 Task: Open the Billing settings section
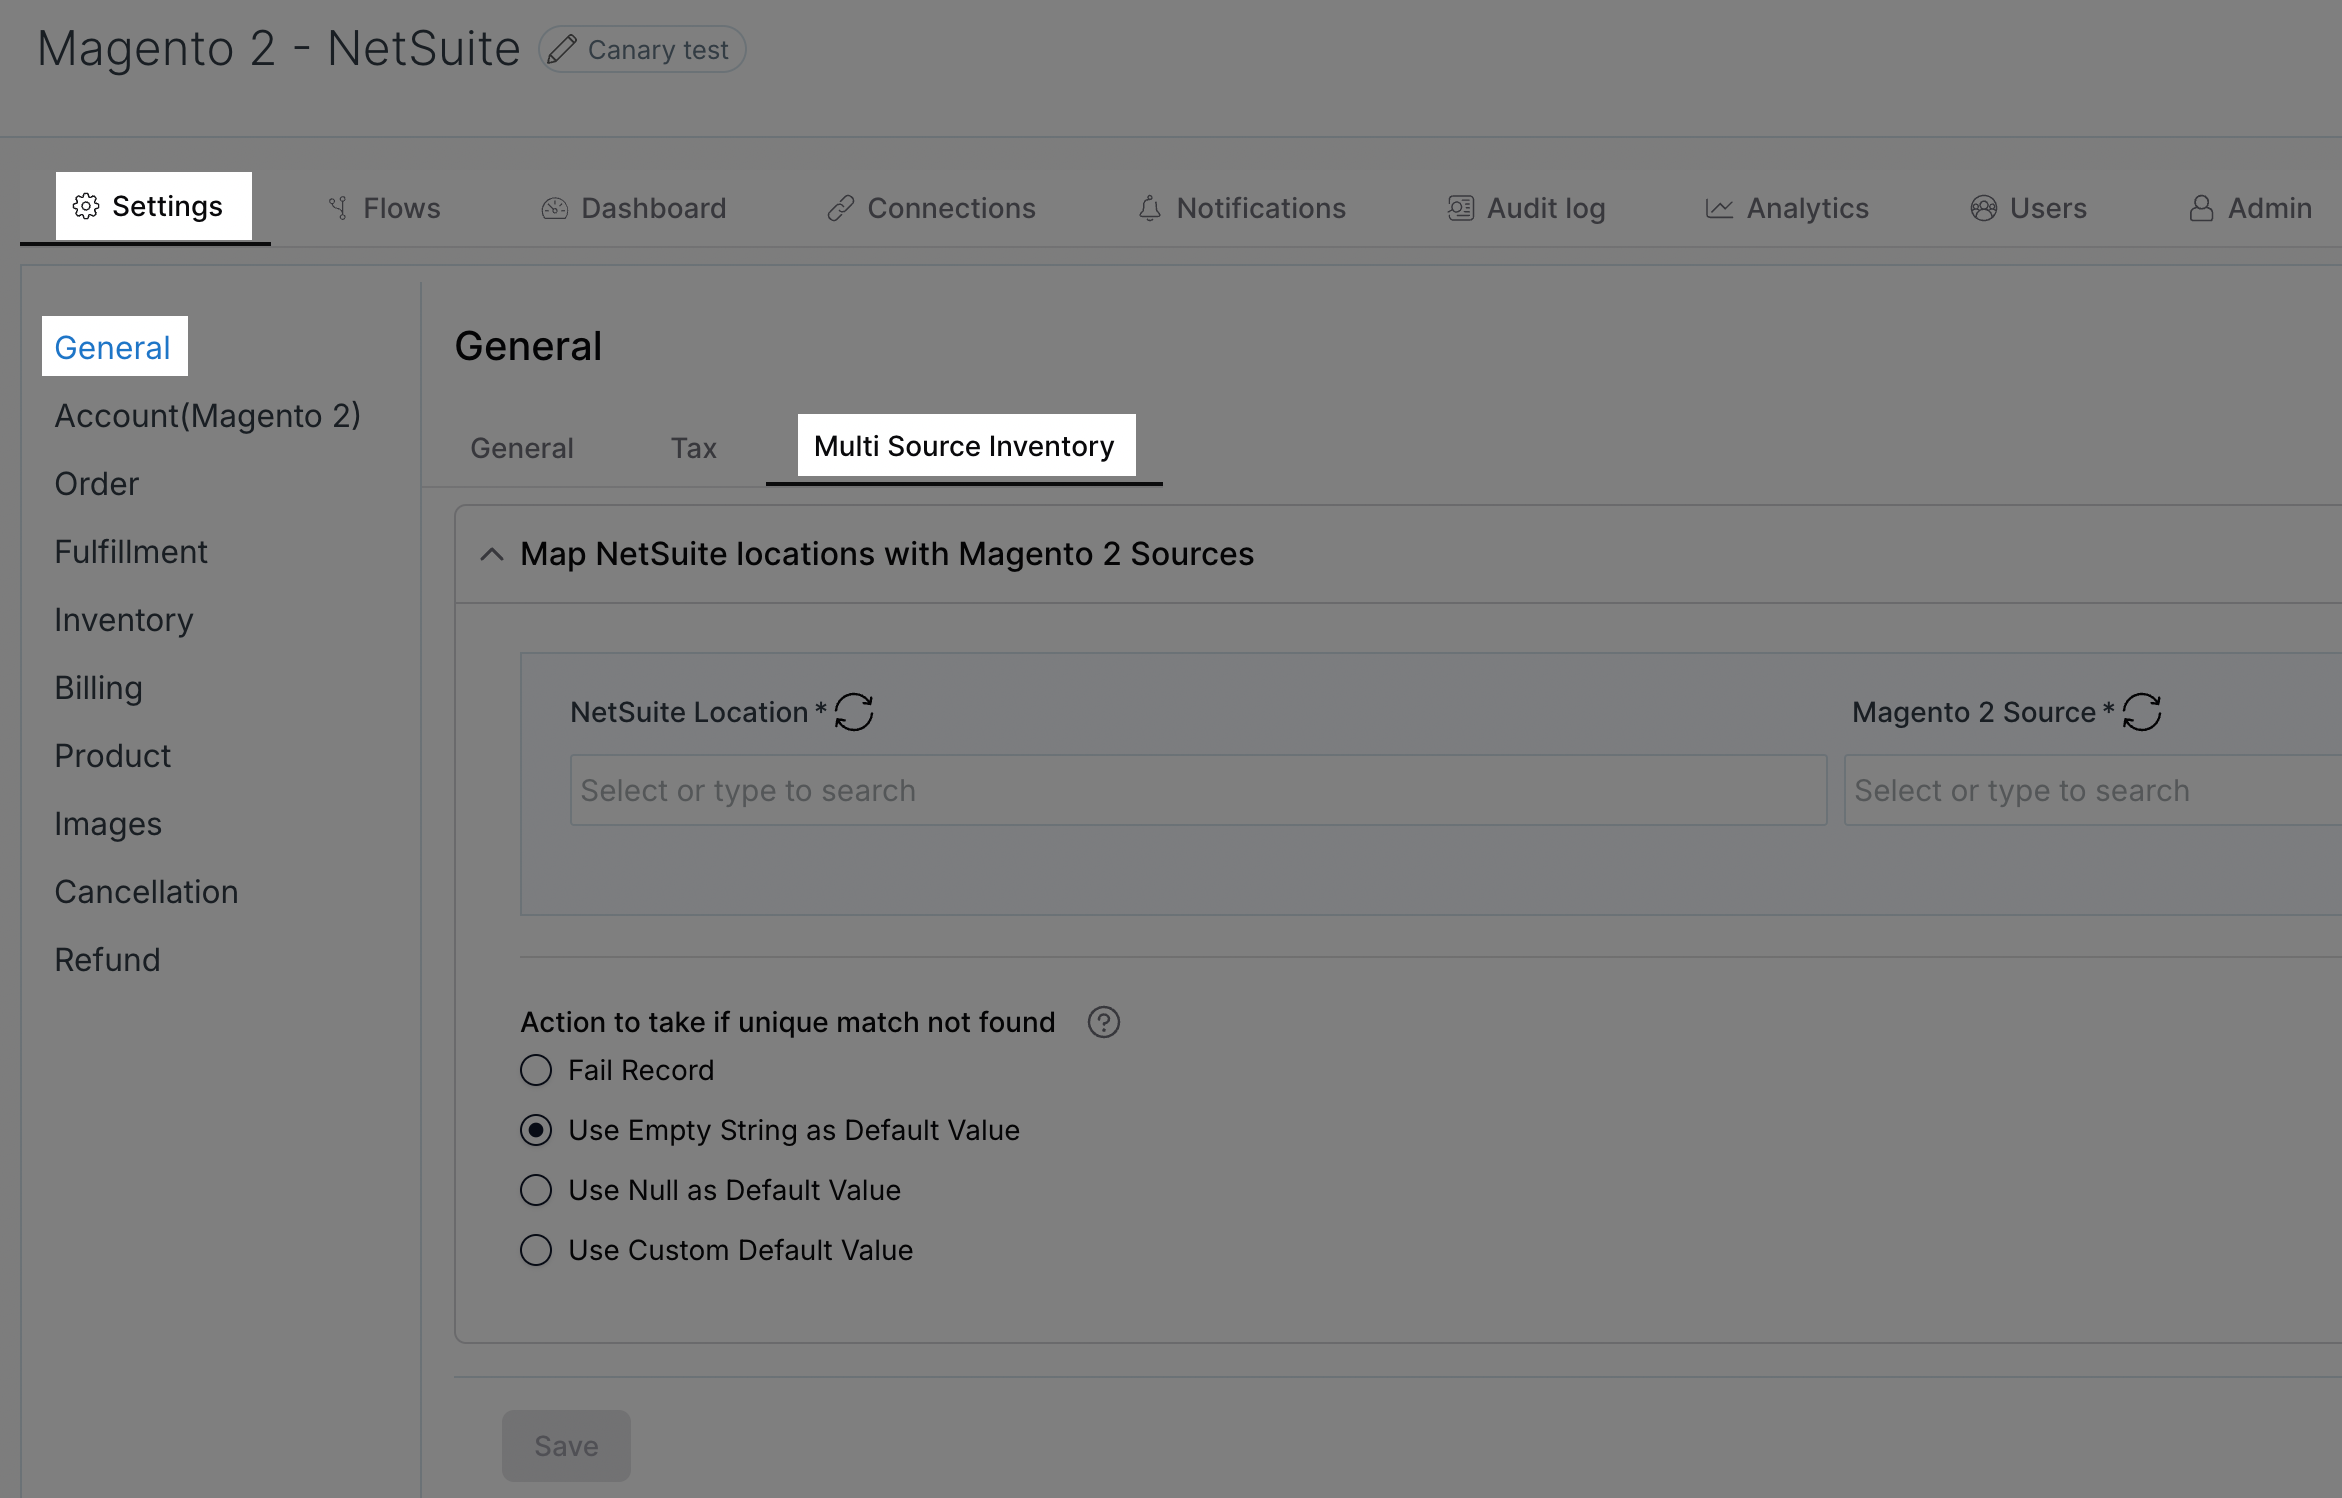tap(99, 688)
